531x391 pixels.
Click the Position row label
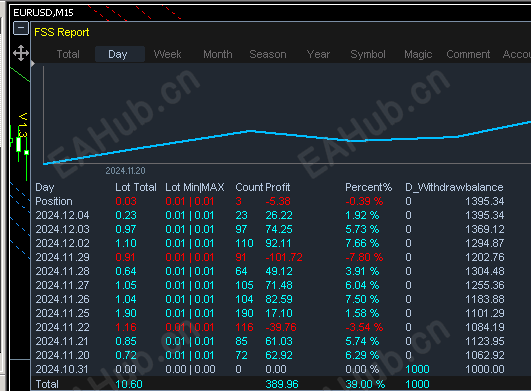coord(54,201)
